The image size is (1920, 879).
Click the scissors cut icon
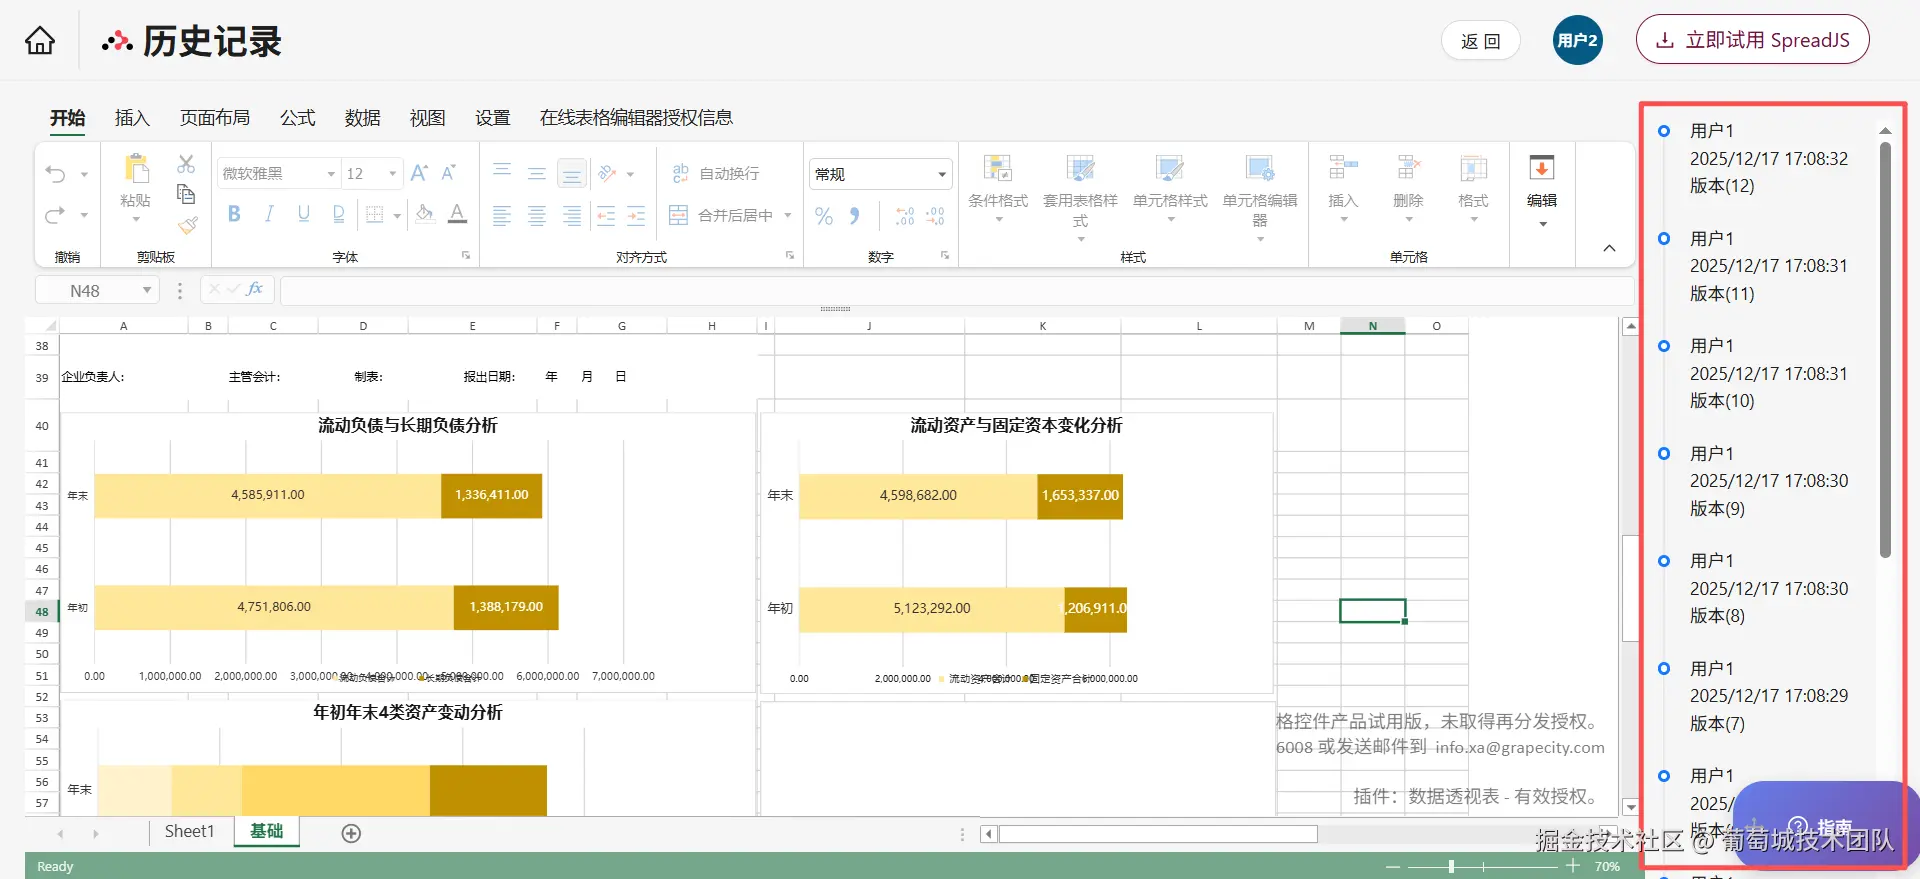186,164
